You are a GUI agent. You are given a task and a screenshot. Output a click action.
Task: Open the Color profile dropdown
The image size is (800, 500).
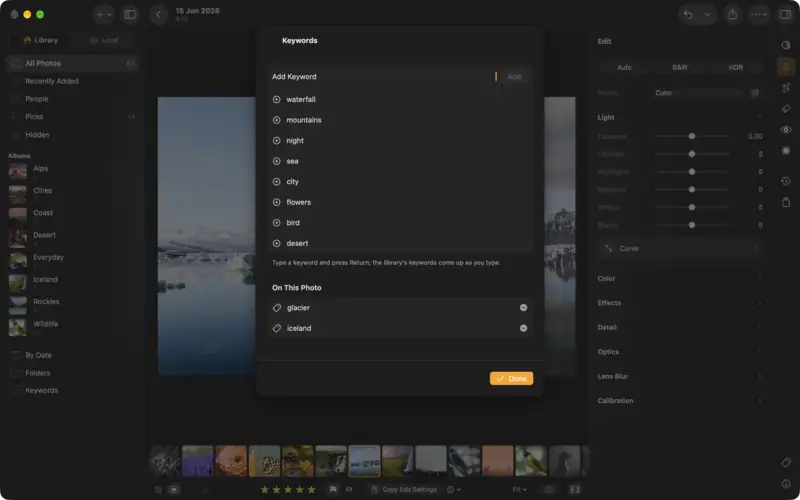697,93
